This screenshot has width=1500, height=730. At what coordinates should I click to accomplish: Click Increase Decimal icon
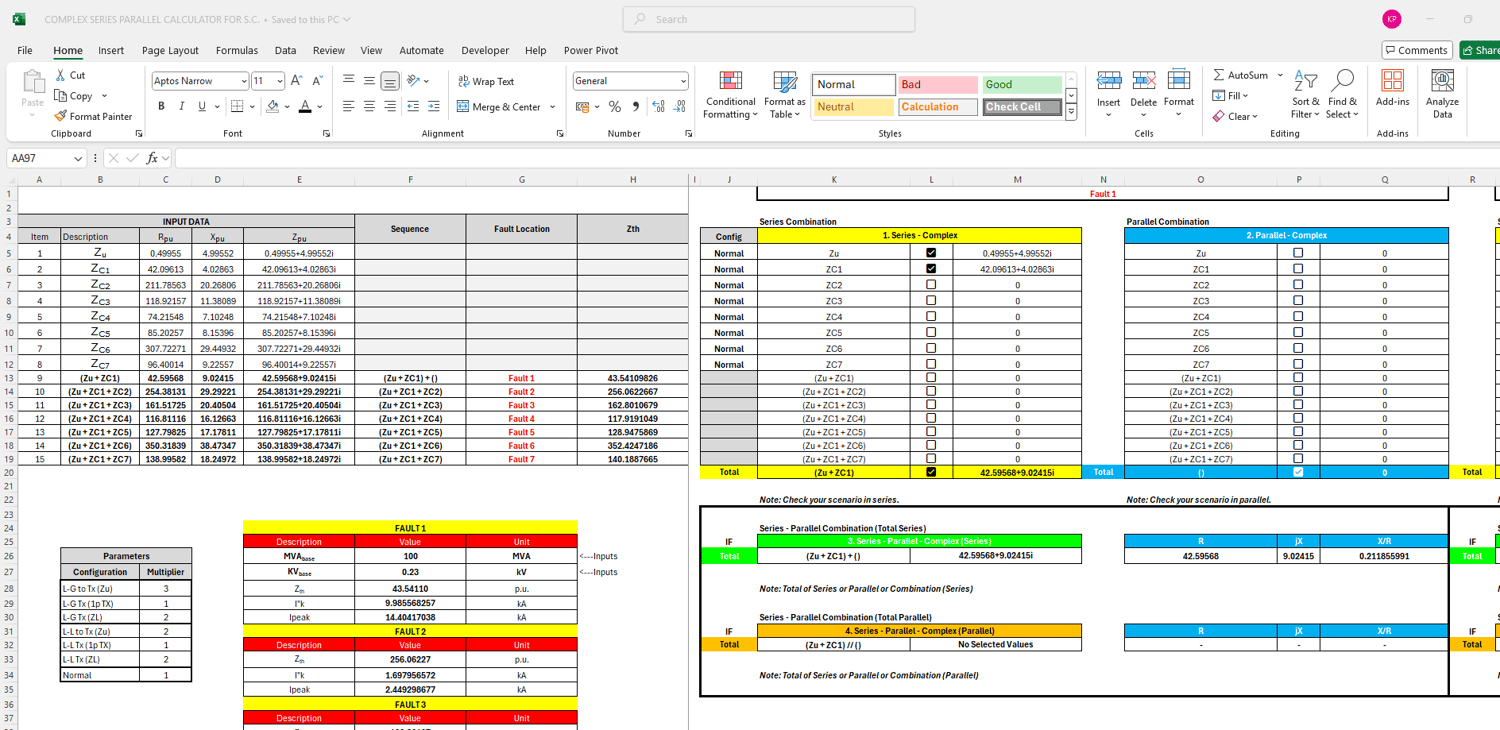point(658,107)
